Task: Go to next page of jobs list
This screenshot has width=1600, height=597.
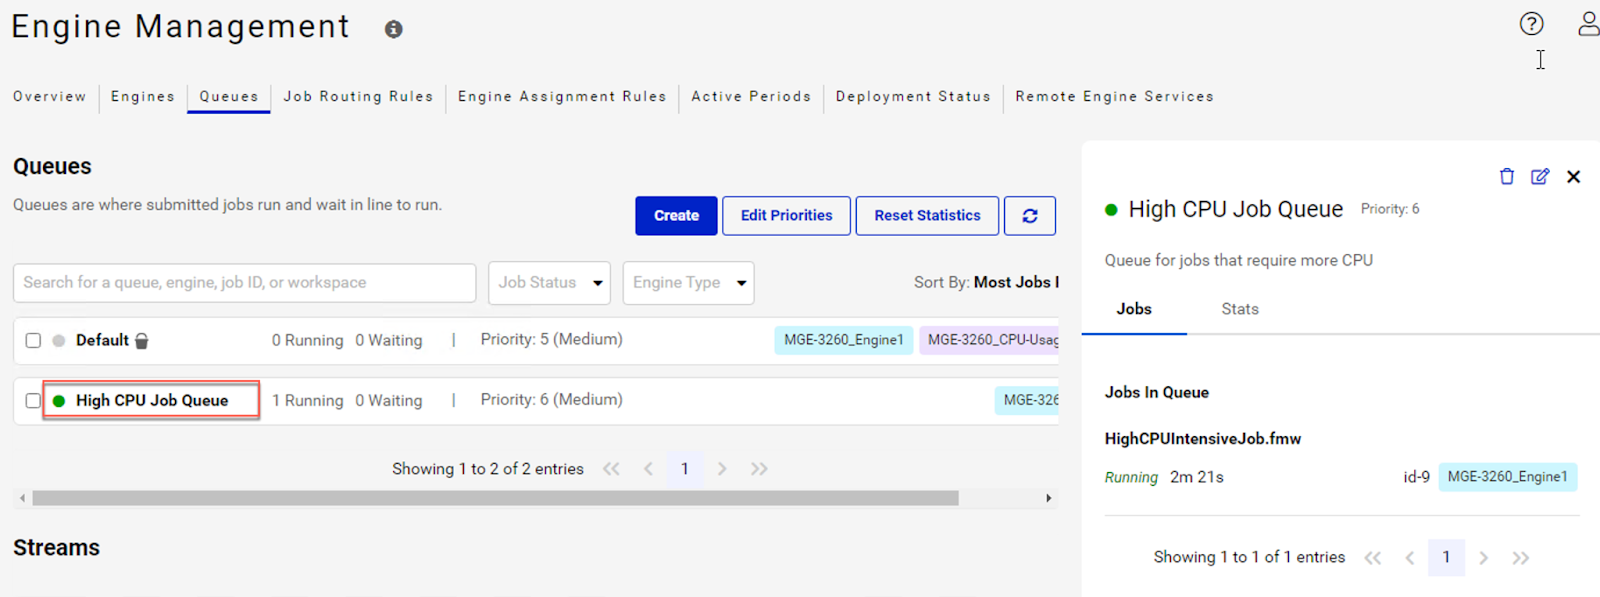Action: 1484,558
